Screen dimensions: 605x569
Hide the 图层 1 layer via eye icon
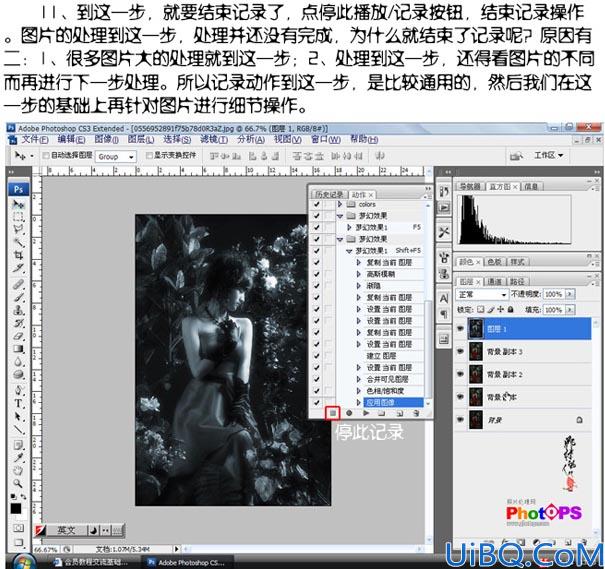click(x=460, y=329)
